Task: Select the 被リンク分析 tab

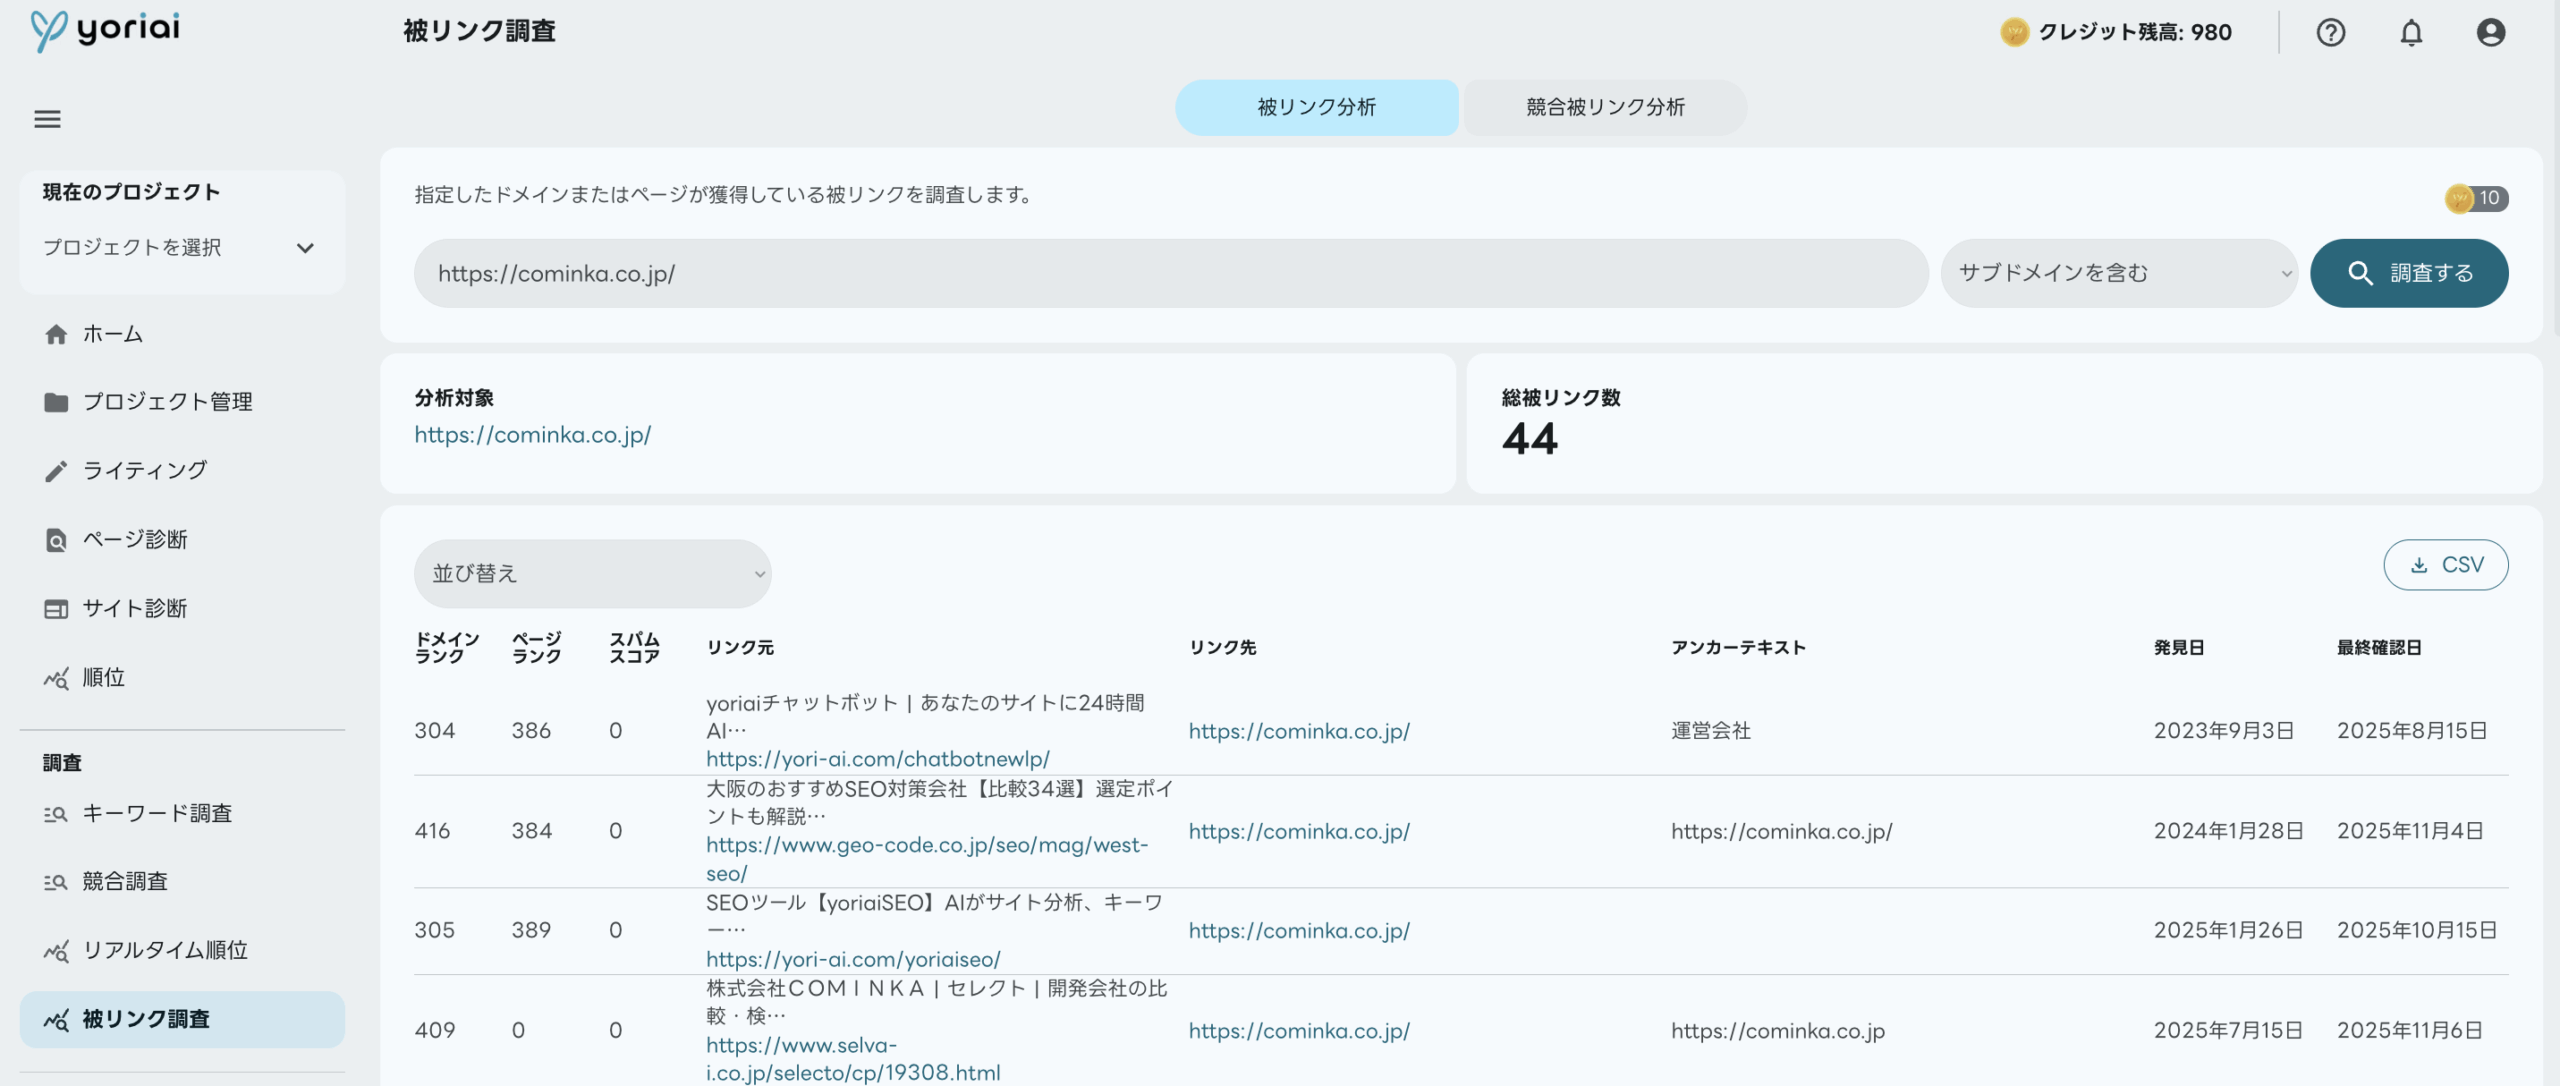Action: [x=1316, y=107]
